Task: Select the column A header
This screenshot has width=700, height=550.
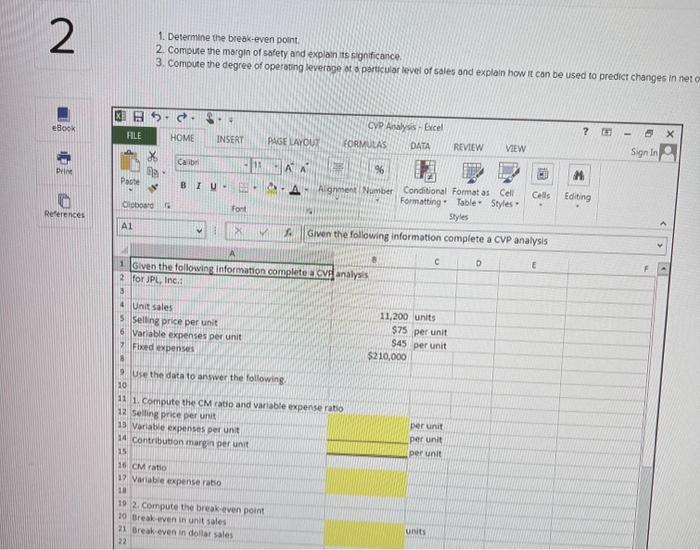Action: point(232,253)
